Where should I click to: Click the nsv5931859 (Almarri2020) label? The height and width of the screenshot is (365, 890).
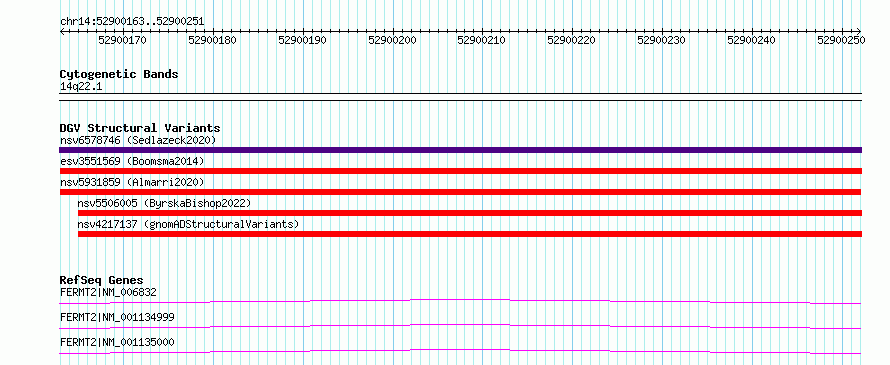[132, 182]
